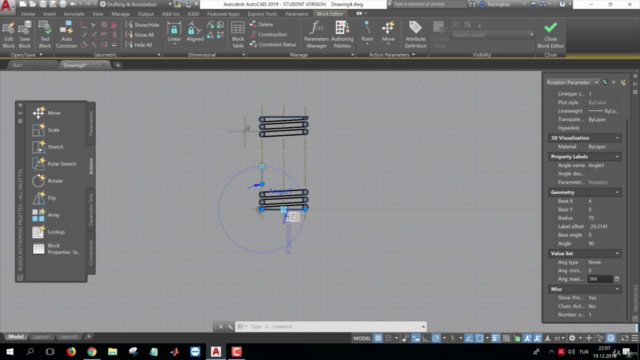
Task: Open the Parameter Sets palette tab
Action: click(91, 209)
